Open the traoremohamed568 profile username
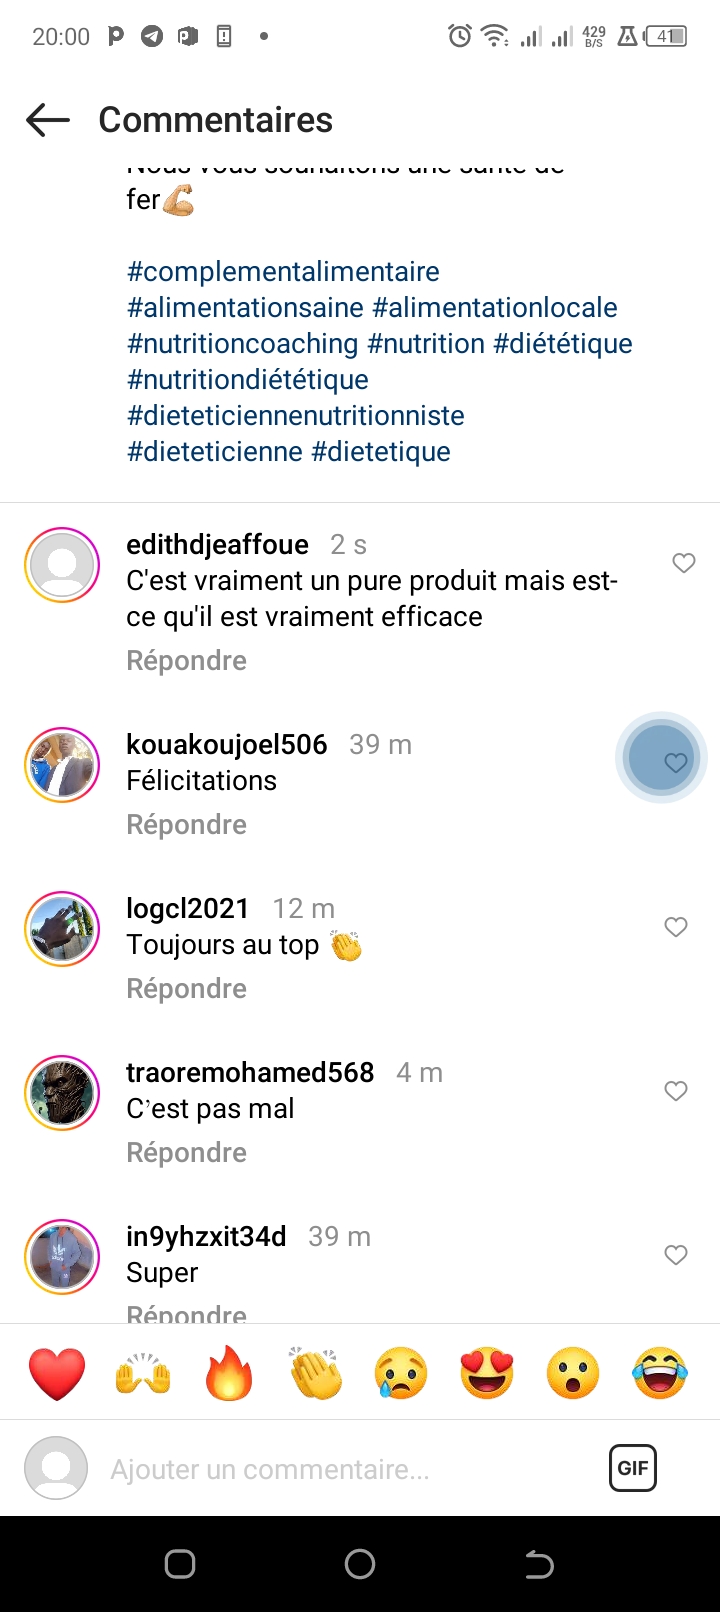This screenshot has height=1612, width=720. 250,1072
